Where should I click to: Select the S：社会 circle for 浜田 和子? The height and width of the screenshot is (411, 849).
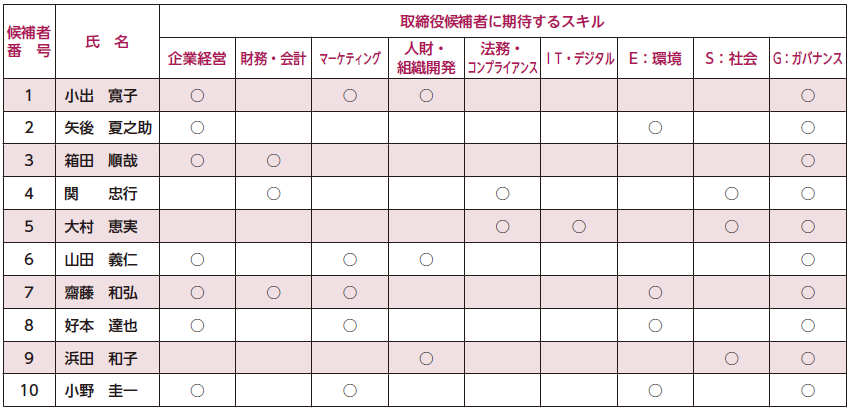(731, 358)
